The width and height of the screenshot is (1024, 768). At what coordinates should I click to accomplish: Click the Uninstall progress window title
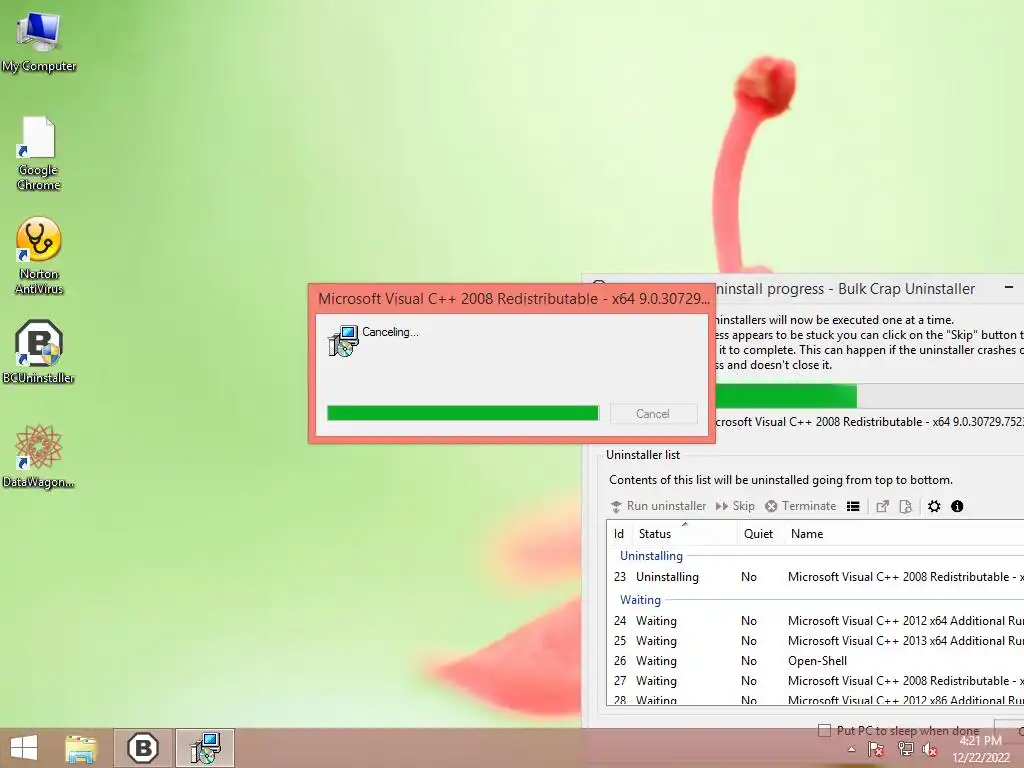click(844, 289)
